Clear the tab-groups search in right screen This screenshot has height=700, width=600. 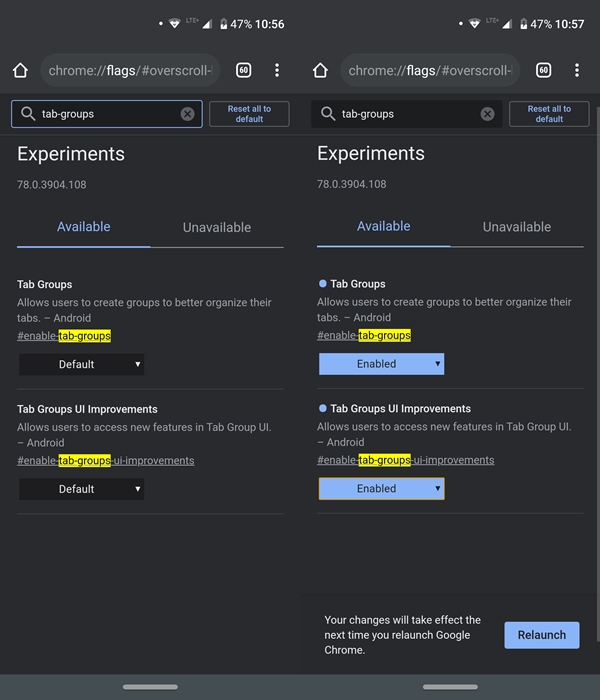(488, 114)
